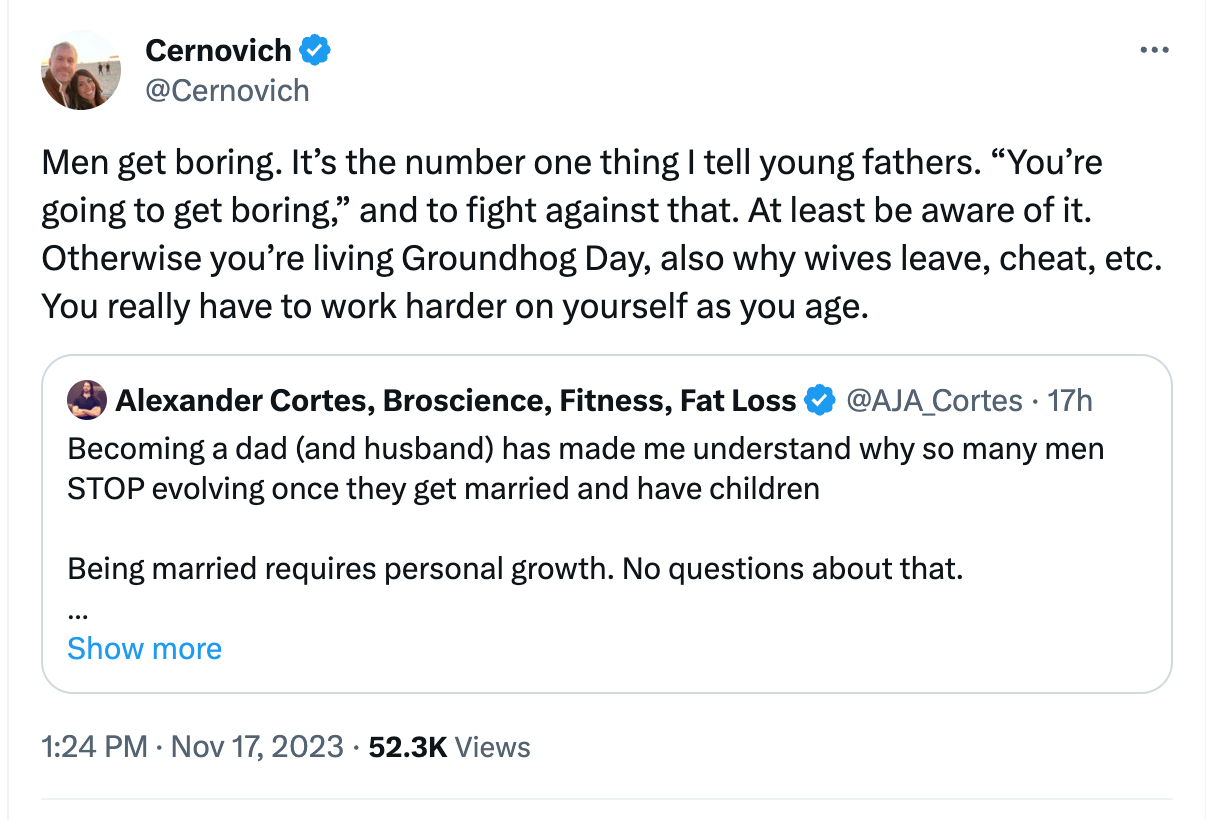Select the 52.3K Views counter

pyautogui.click(x=410, y=747)
